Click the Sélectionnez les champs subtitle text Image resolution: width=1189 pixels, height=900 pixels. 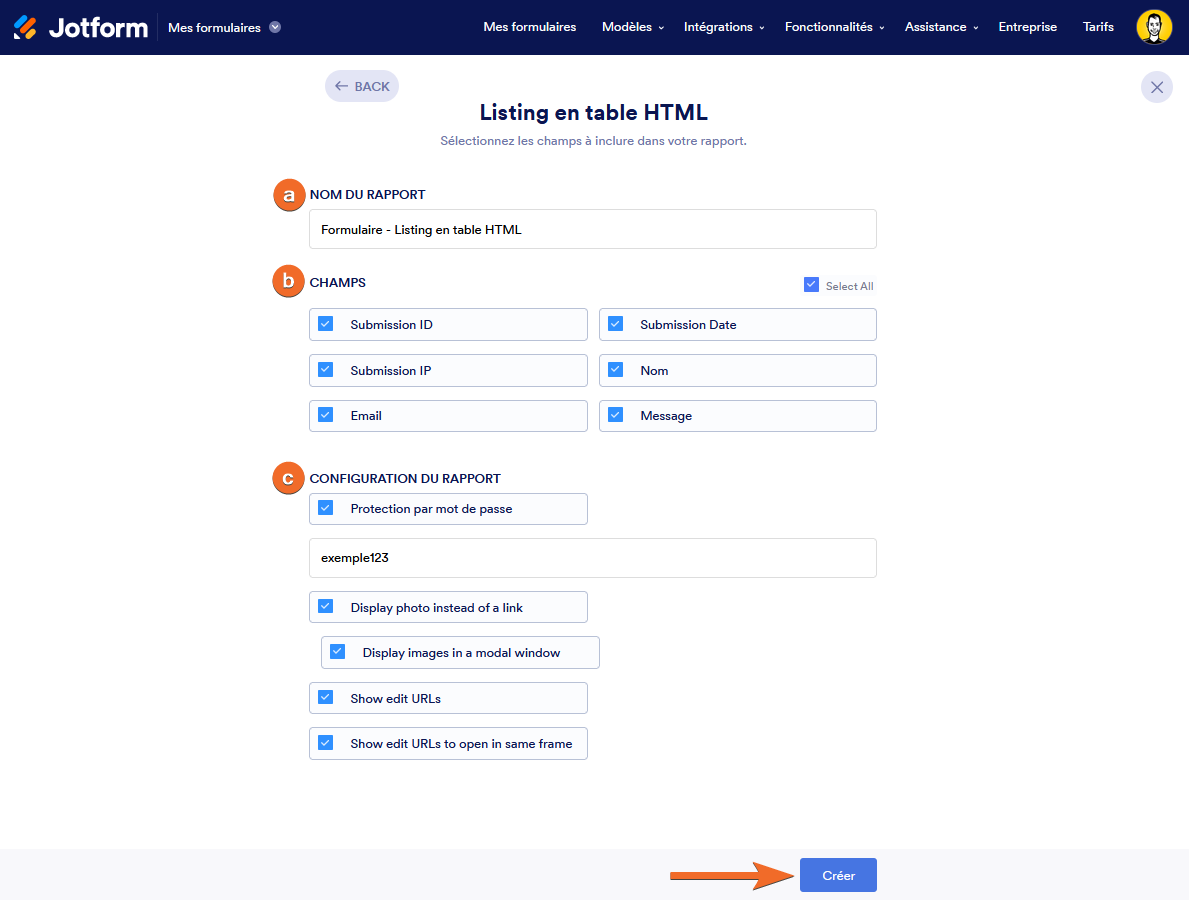click(x=593, y=141)
